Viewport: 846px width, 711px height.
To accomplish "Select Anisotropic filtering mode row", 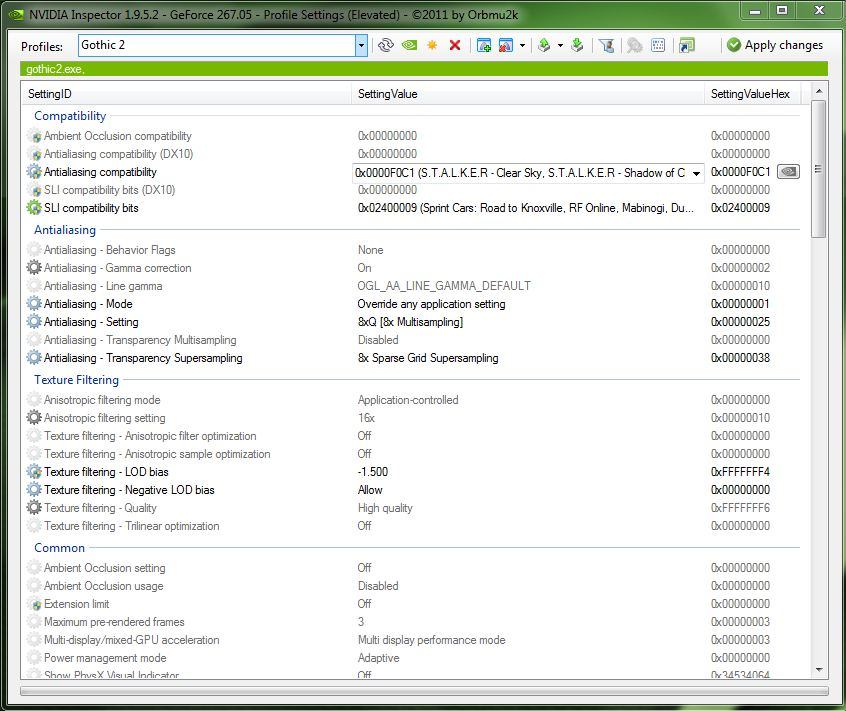I will [413, 400].
